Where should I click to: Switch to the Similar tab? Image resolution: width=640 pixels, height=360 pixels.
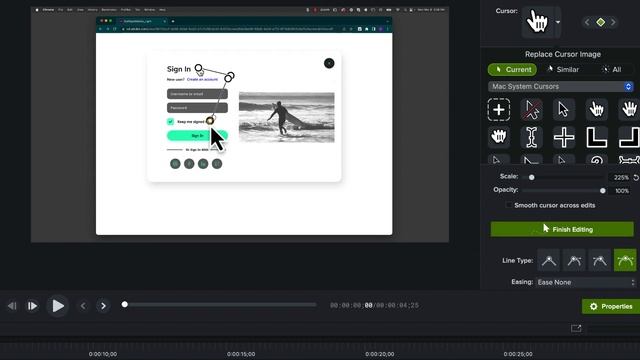point(563,69)
